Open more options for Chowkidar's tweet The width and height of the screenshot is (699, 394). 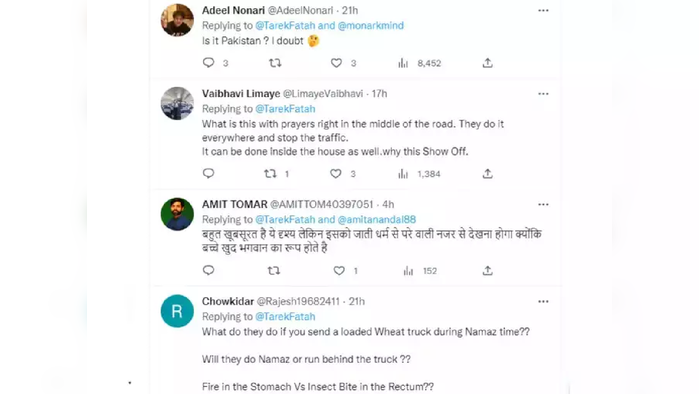click(543, 301)
